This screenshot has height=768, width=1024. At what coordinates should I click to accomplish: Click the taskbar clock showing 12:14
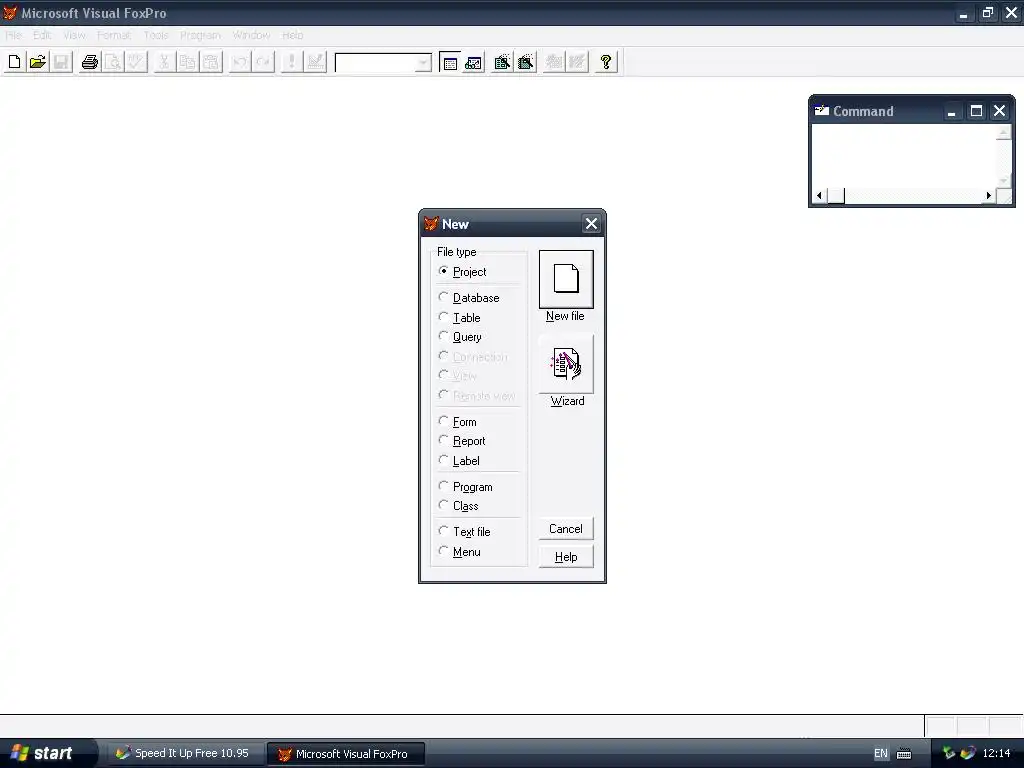(997, 754)
